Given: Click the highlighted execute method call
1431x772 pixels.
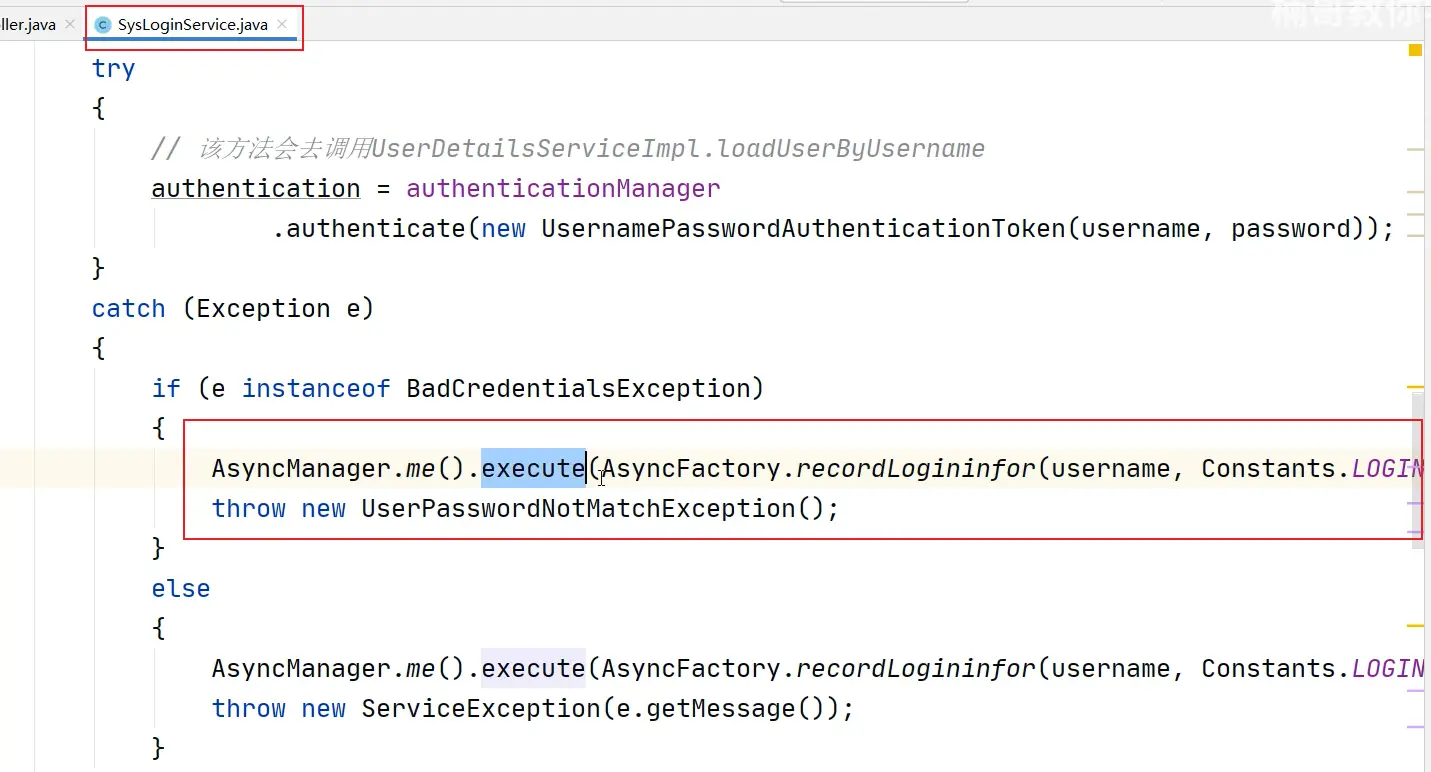Looking at the screenshot, I should (533, 468).
